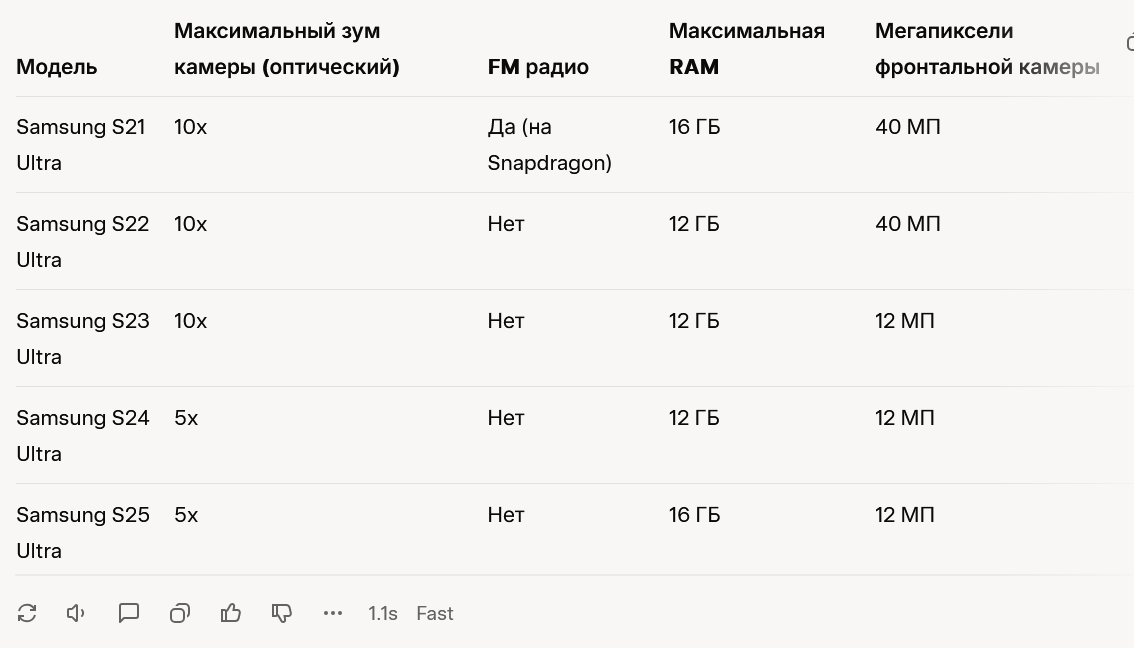Screen dimensions: 1134x648
Task: Give the response a thumbs down
Action: pos(281,613)
